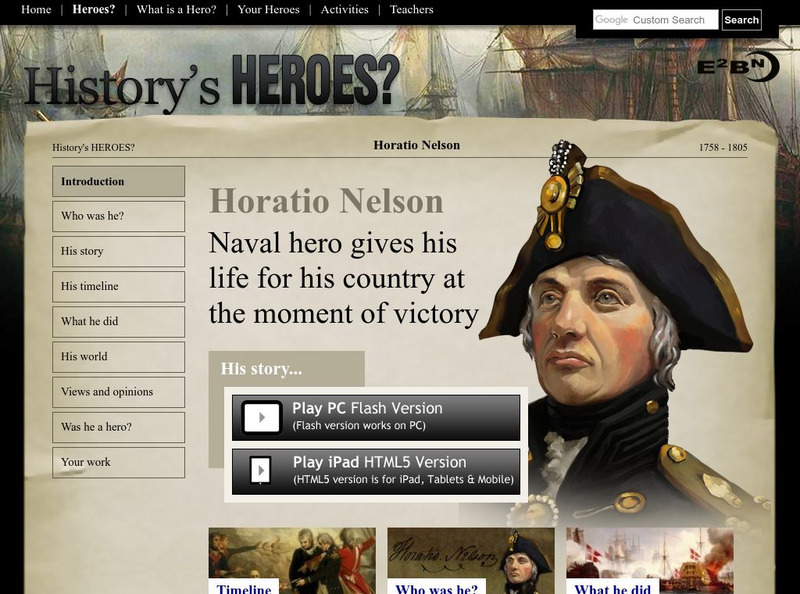Open Views and opinions section
This screenshot has width=800, height=594.
tap(118, 392)
